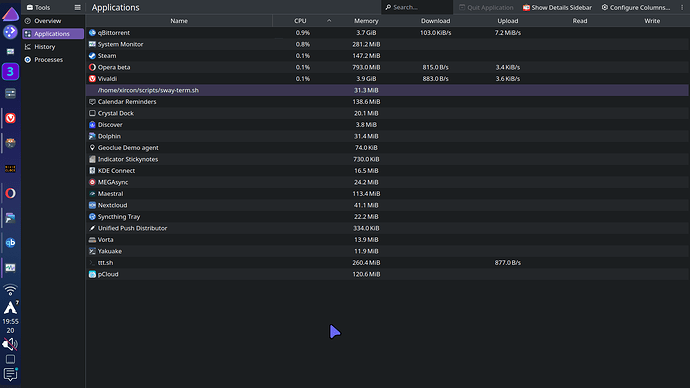Sort by the Download column header
Image resolution: width=690 pixels, height=388 pixels.
[435, 21]
